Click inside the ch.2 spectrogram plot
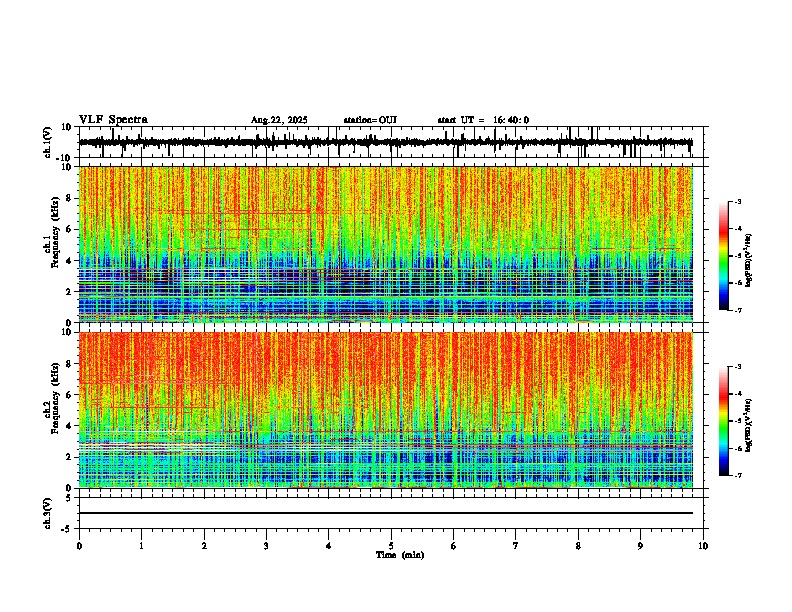The width and height of the screenshot is (792, 612). (385, 410)
